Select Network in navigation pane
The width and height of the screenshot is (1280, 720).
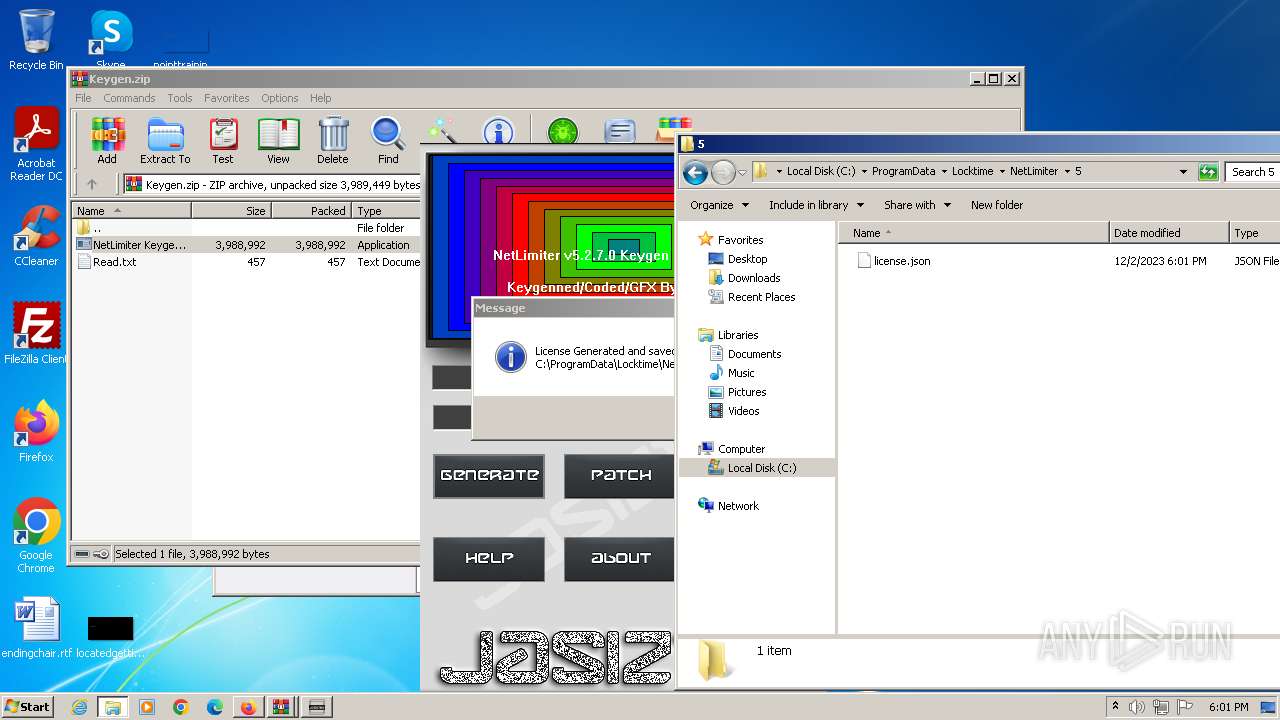click(x=738, y=506)
